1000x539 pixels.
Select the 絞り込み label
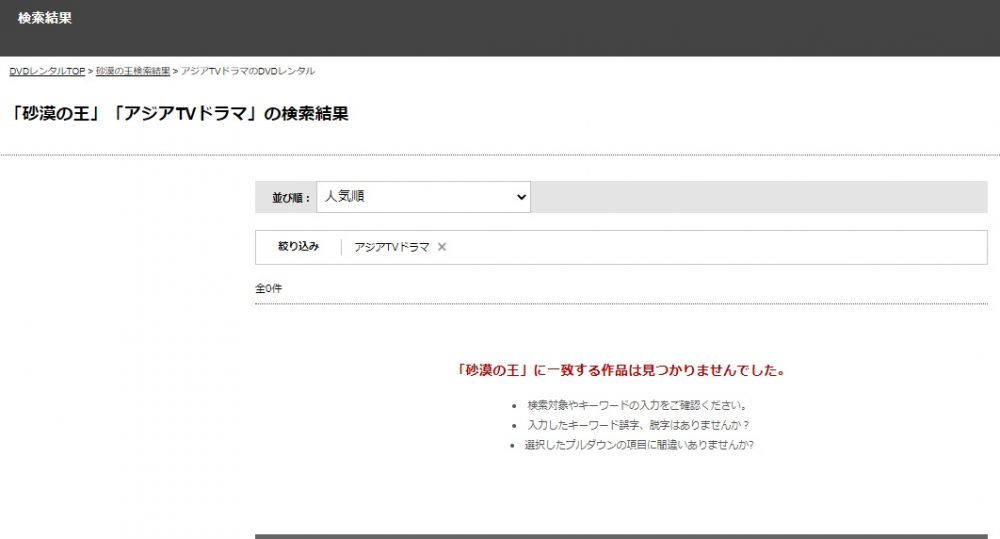tap(298, 246)
